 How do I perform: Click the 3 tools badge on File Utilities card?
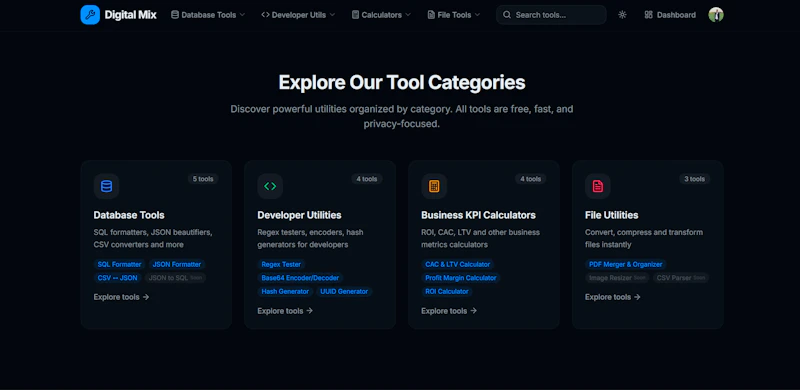coord(694,179)
